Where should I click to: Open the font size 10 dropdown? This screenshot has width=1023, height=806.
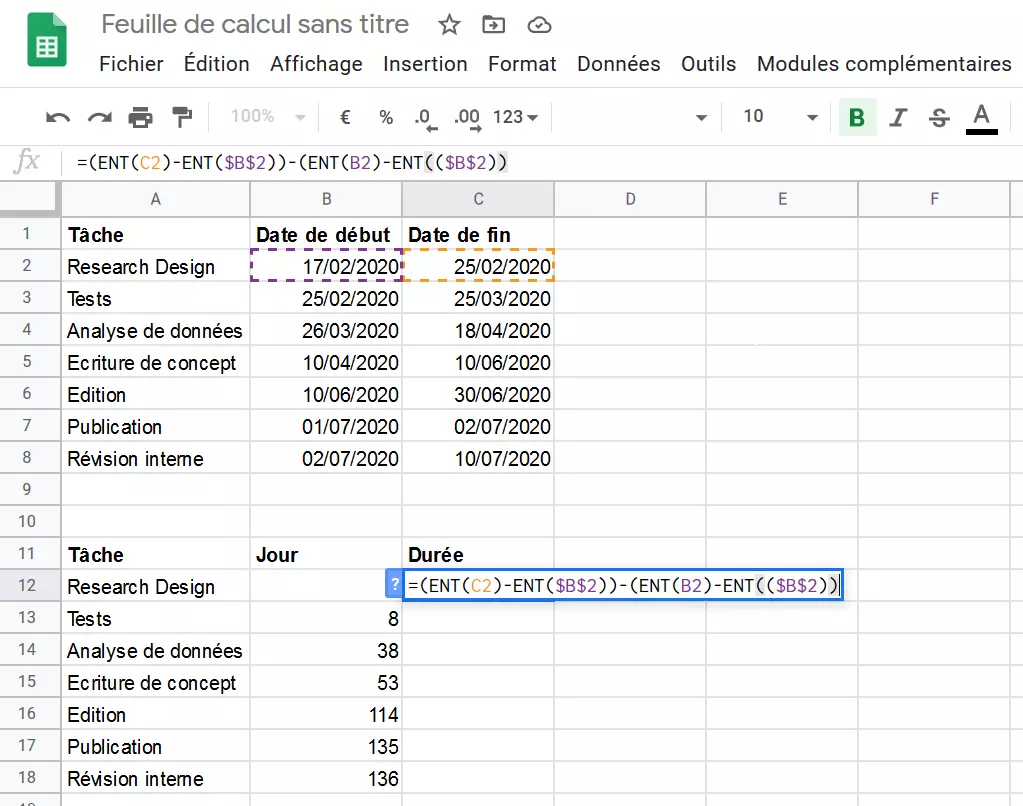(x=780, y=117)
